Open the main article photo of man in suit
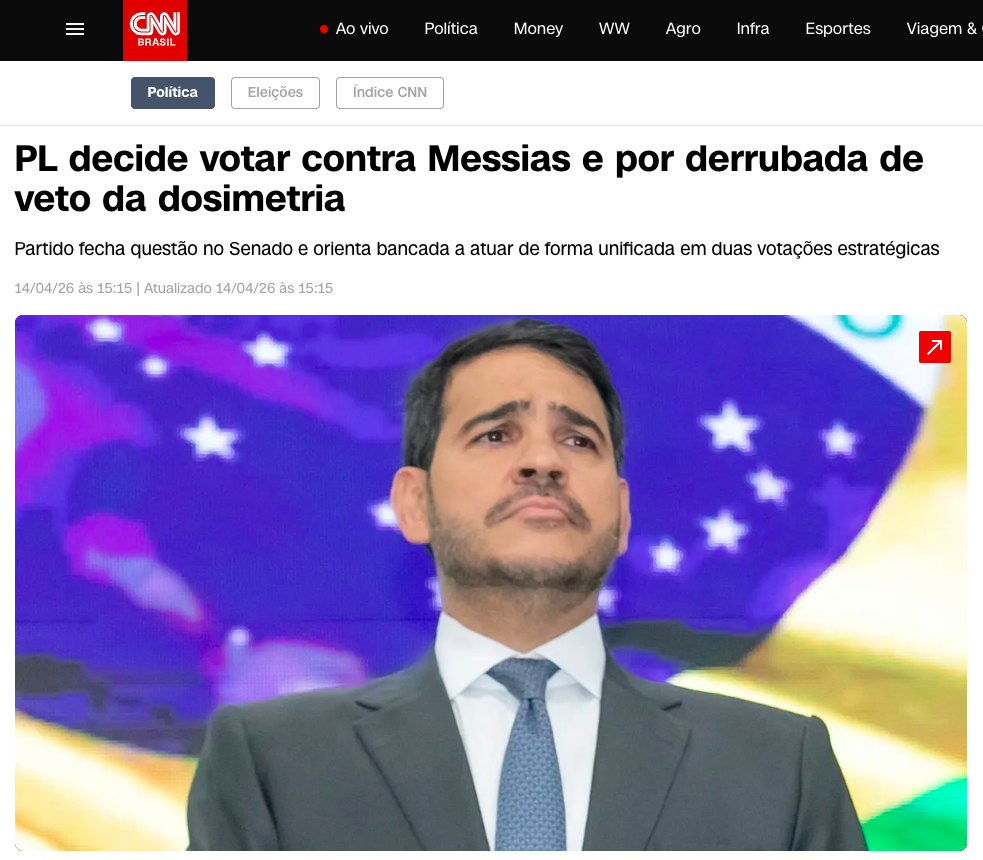Screen dimensions: 983x860 click(491, 583)
